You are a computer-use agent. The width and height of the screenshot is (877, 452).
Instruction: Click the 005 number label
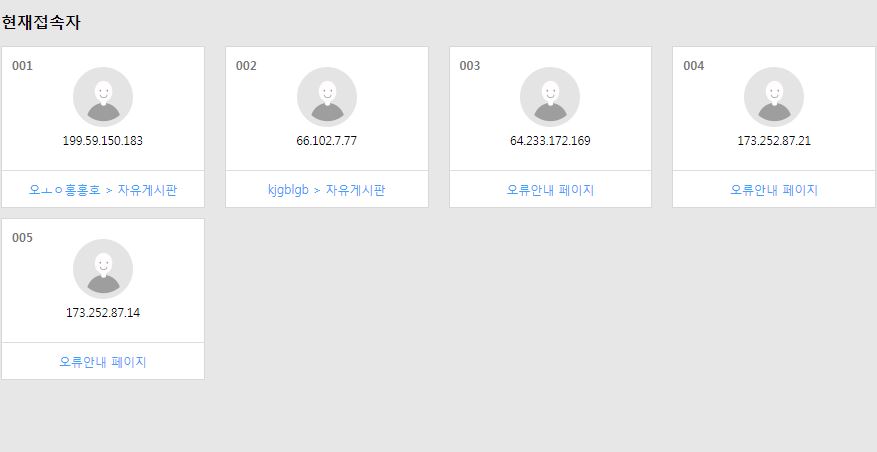point(22,238)
